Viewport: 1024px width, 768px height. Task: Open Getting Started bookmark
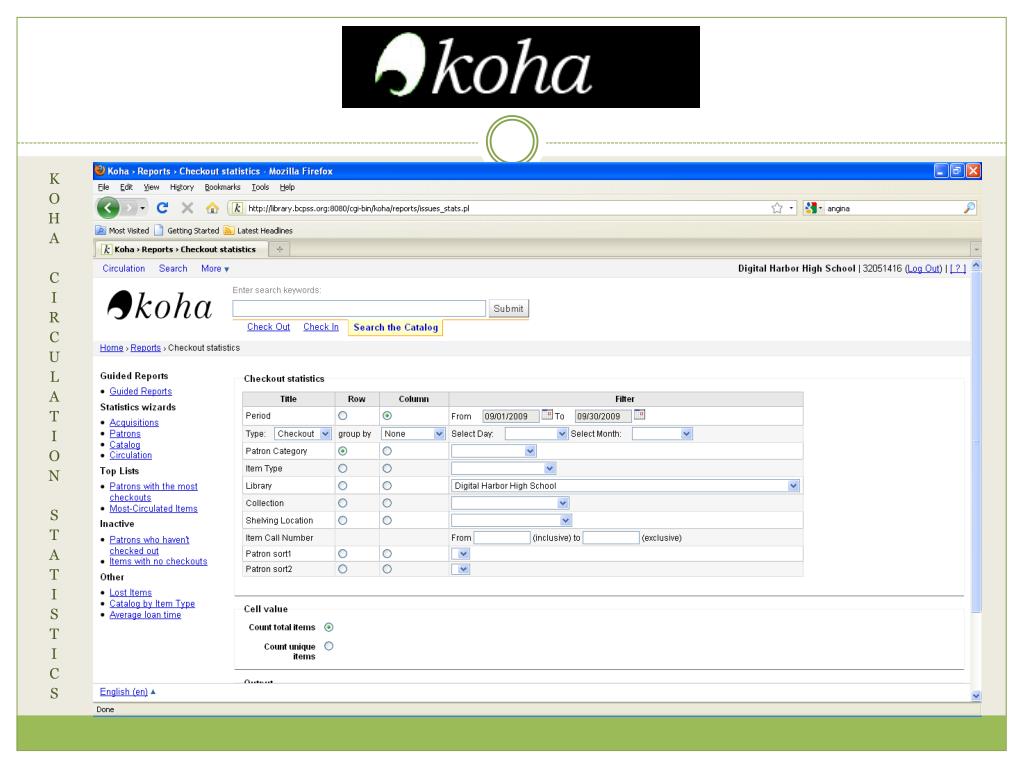[x=187, y=231]
